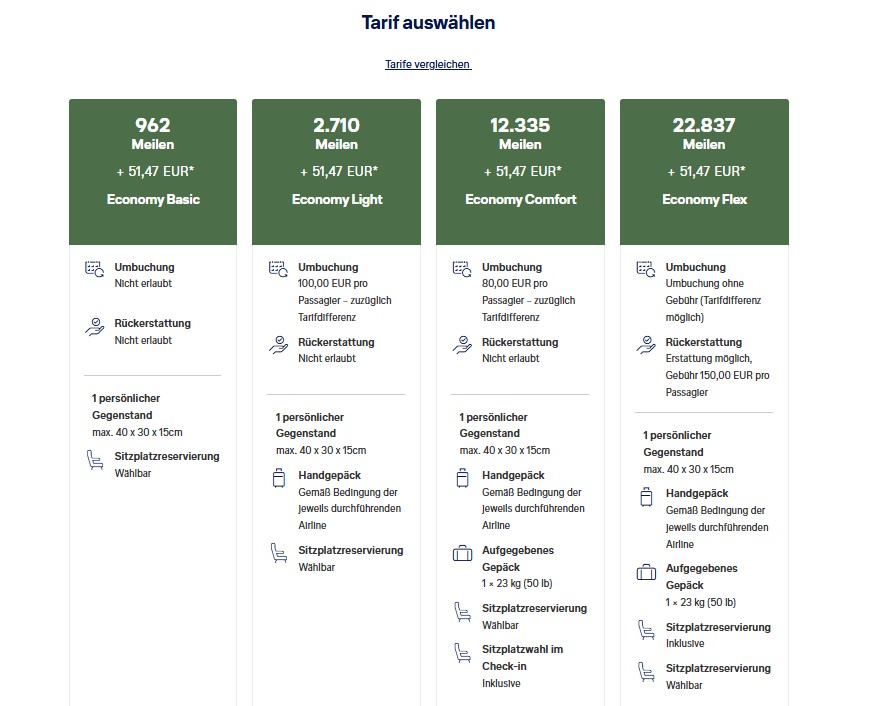Click Umbuchung calendar icon in Economy Flex
Viewport: 870px width, 706px height.
pyautogui.click(x=646, y=269)
